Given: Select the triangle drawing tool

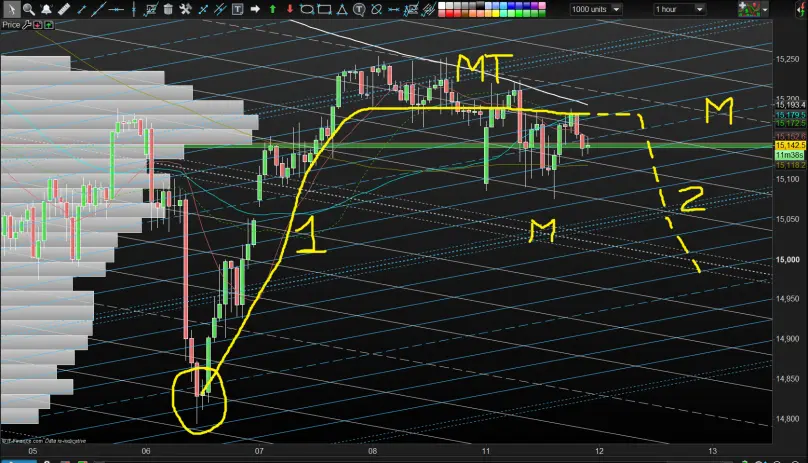Looking at the screenshot, I should tap(342, 9).
